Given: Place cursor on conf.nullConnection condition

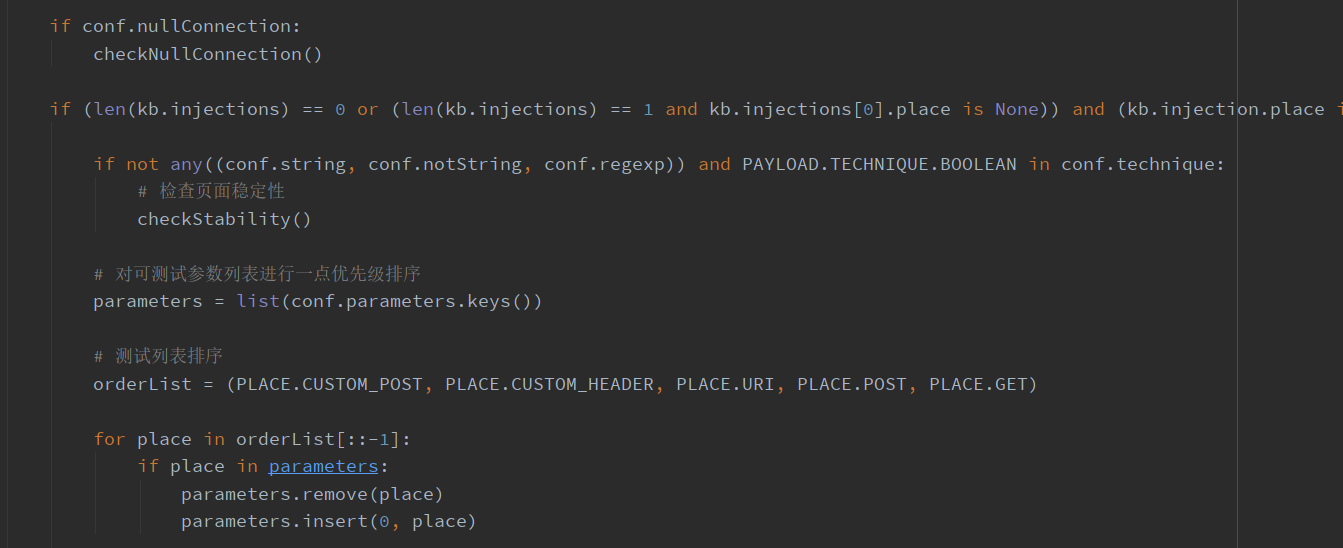Looking at the screenshot, I should tap(190, 26).
